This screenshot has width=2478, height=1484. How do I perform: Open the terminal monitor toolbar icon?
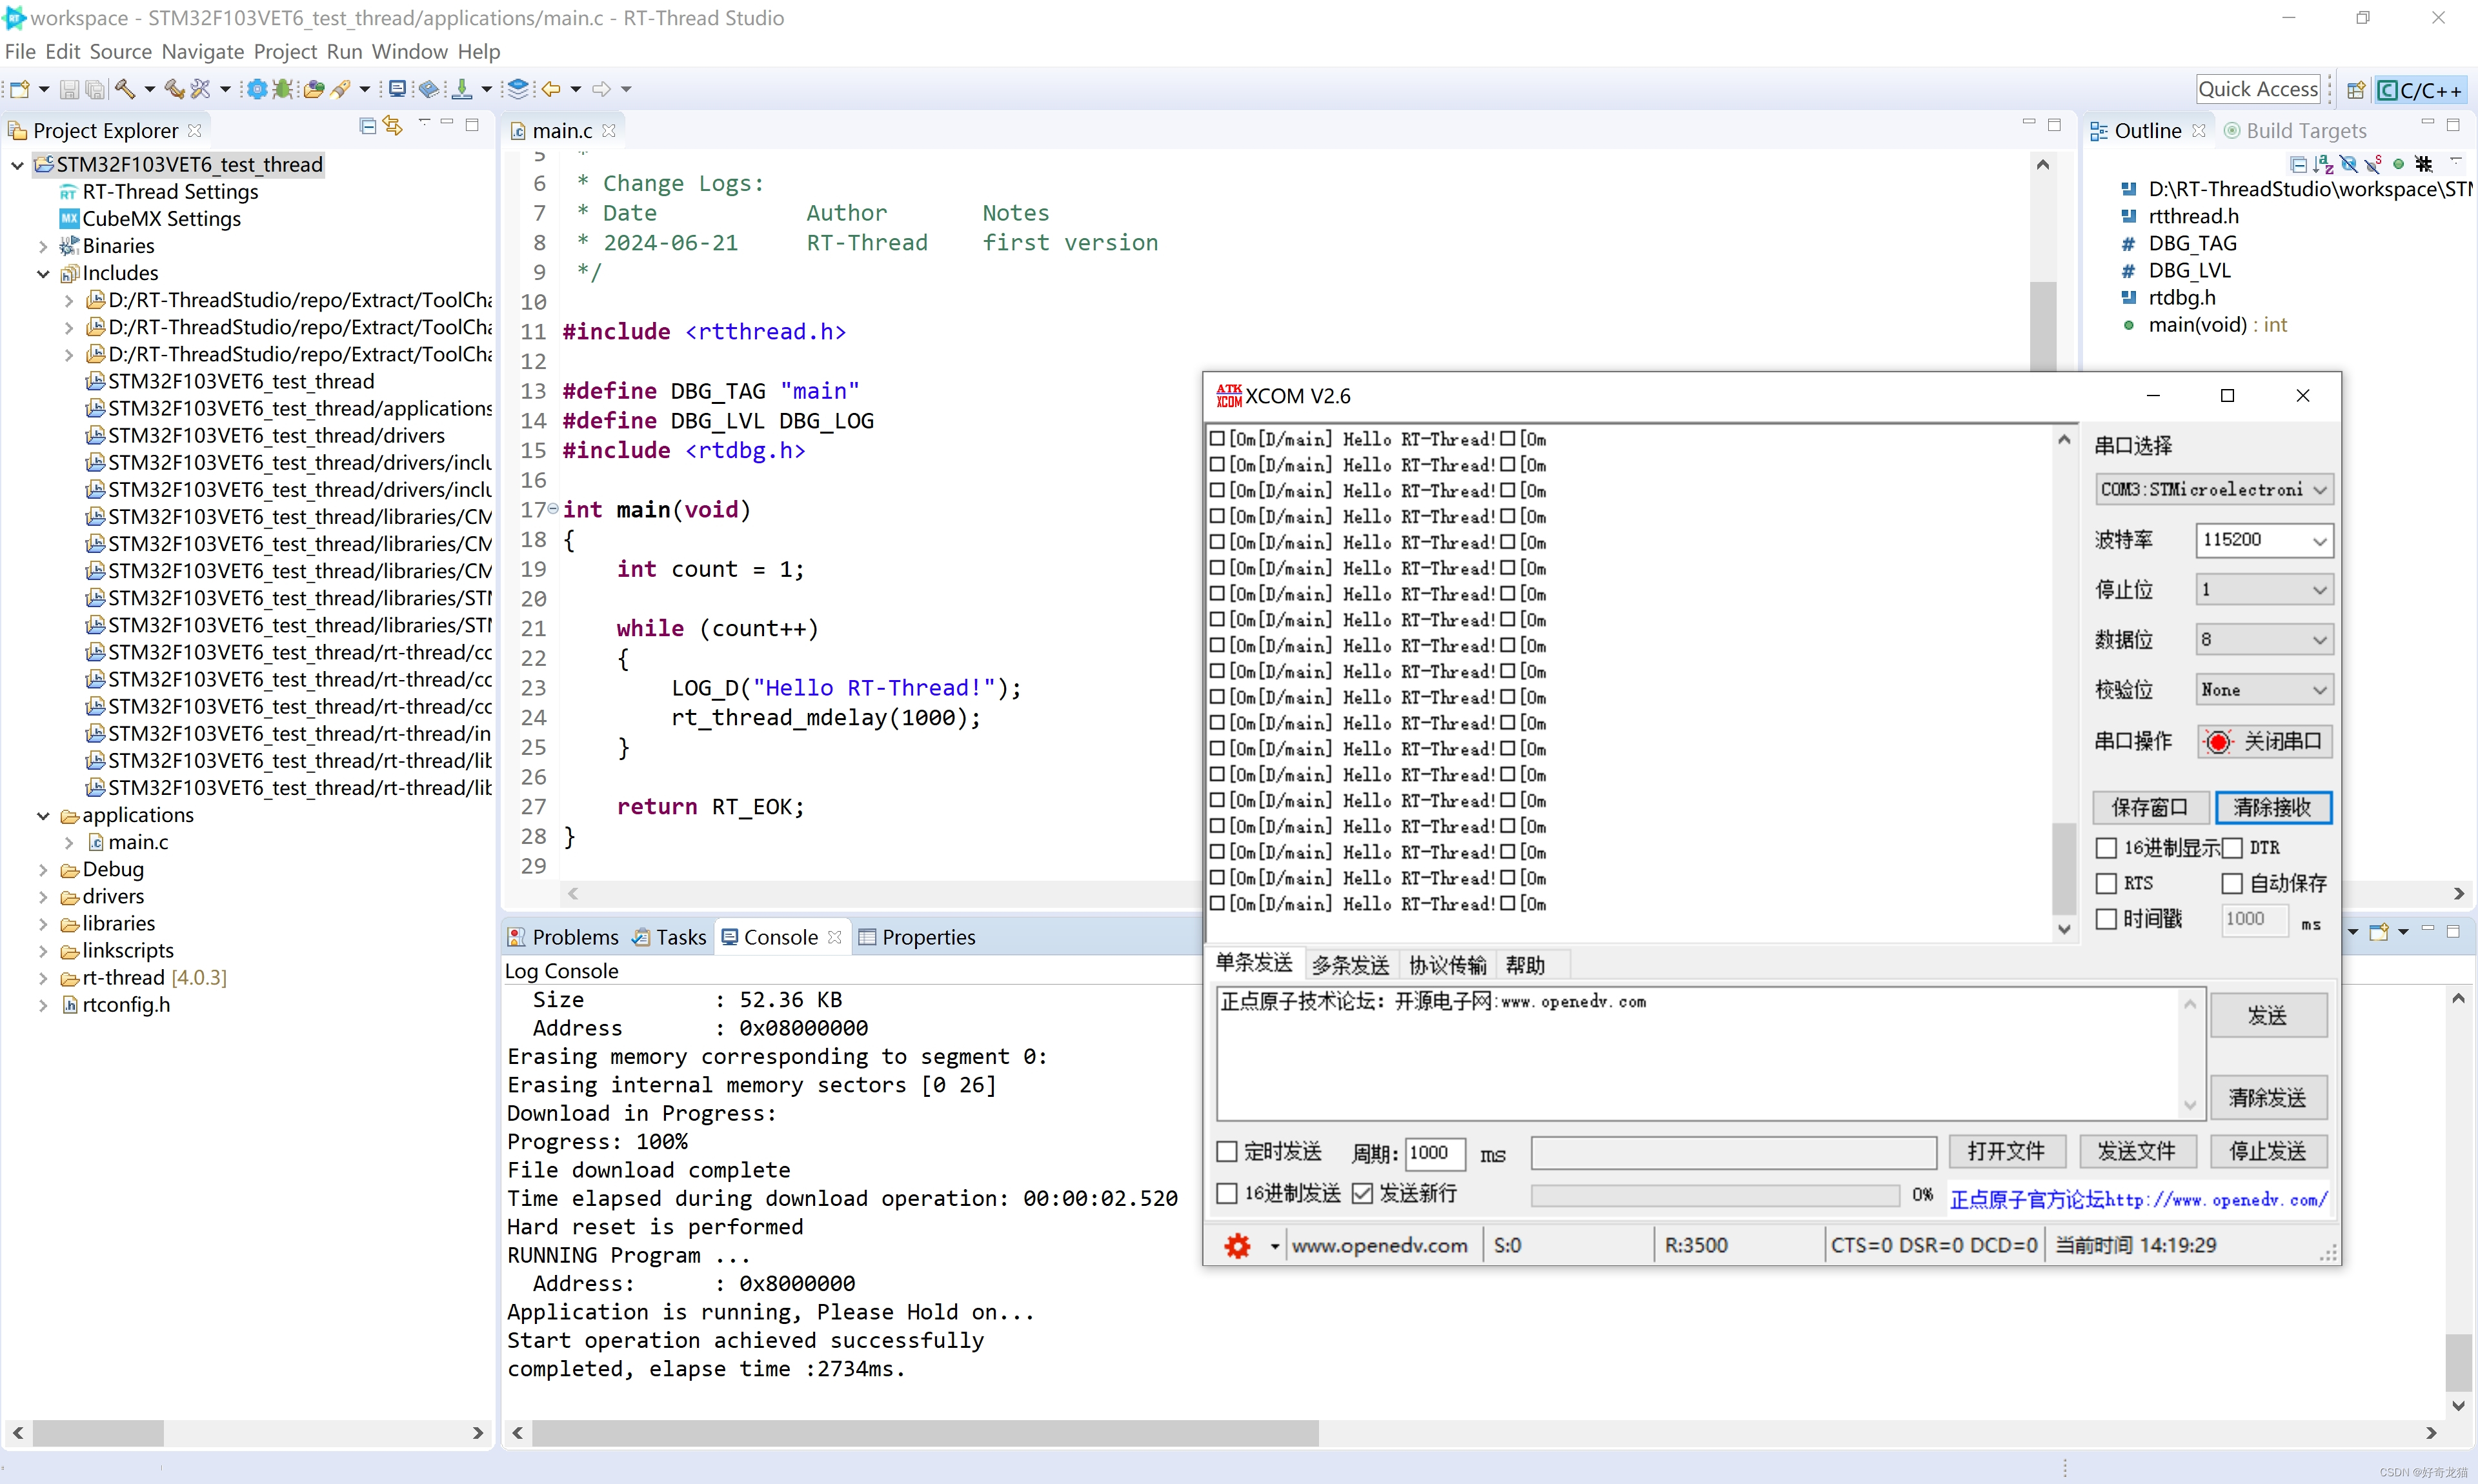tap(397, 89)
